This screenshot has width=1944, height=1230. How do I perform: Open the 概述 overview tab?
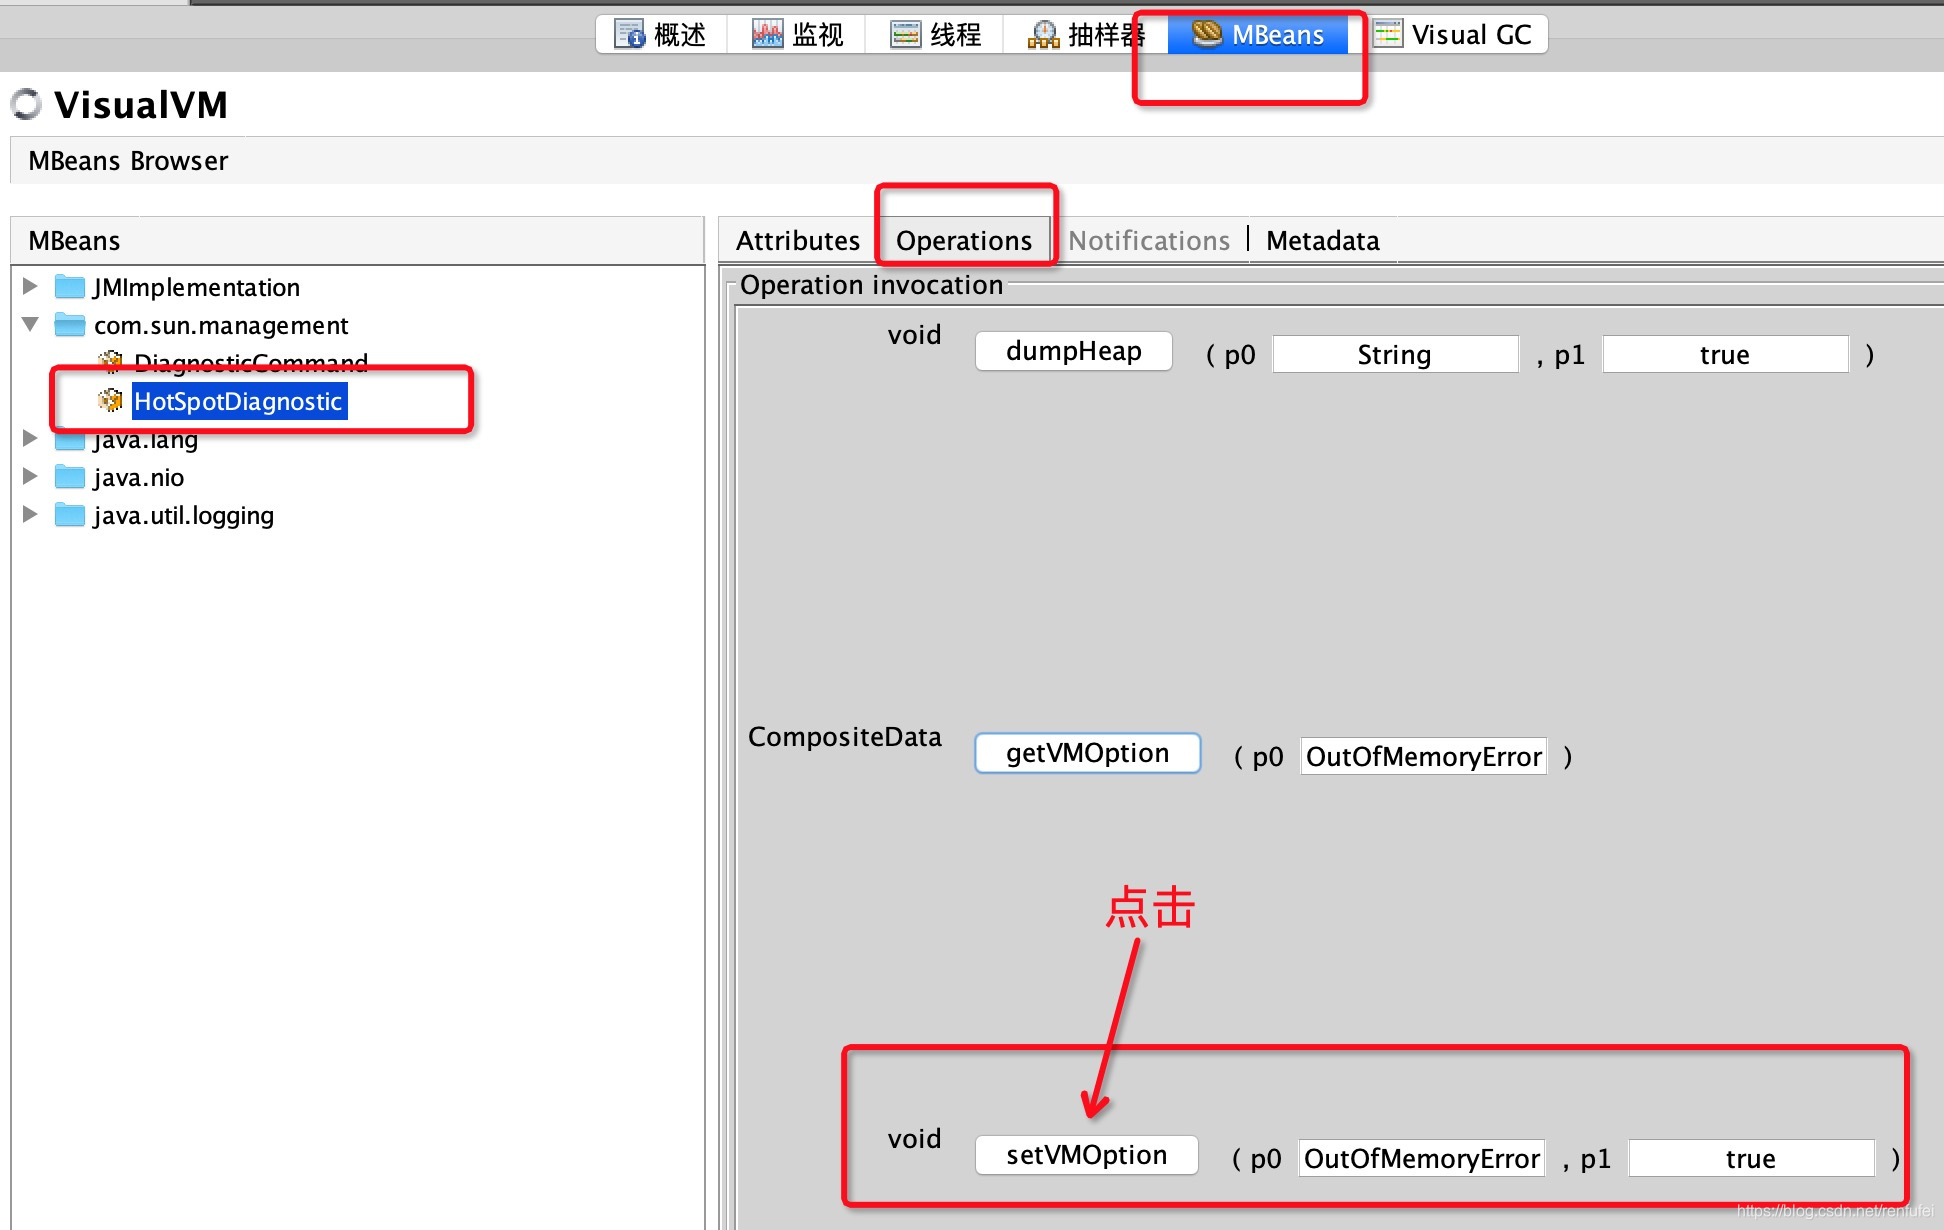pos(660,35)
